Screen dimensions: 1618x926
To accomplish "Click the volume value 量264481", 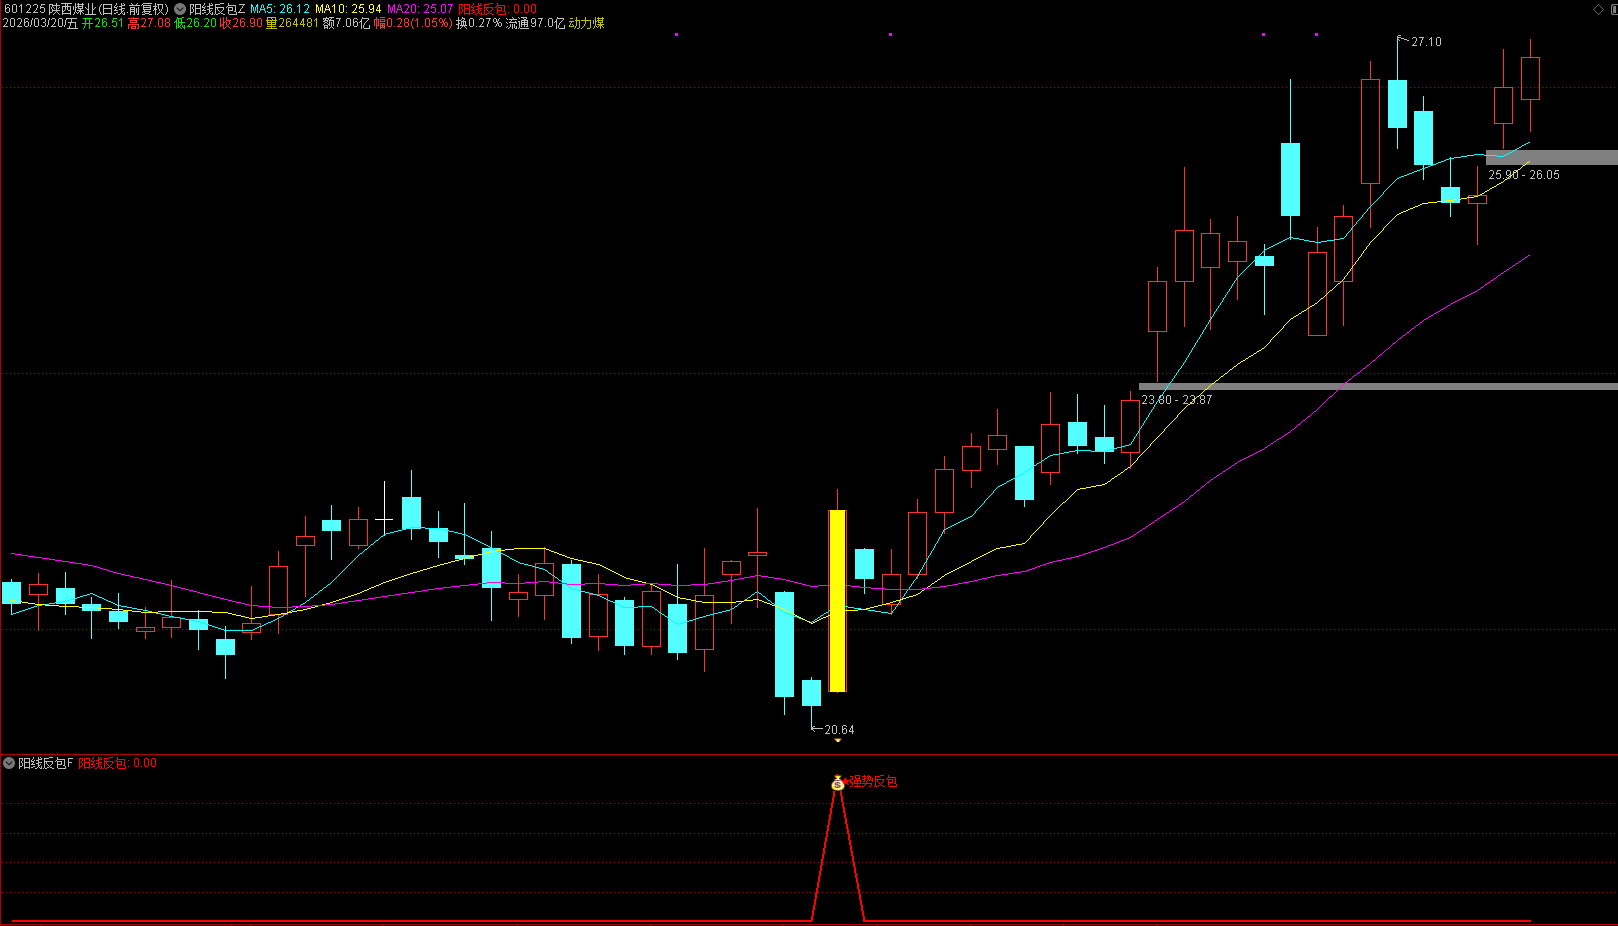I will click(x=292, y=23).
